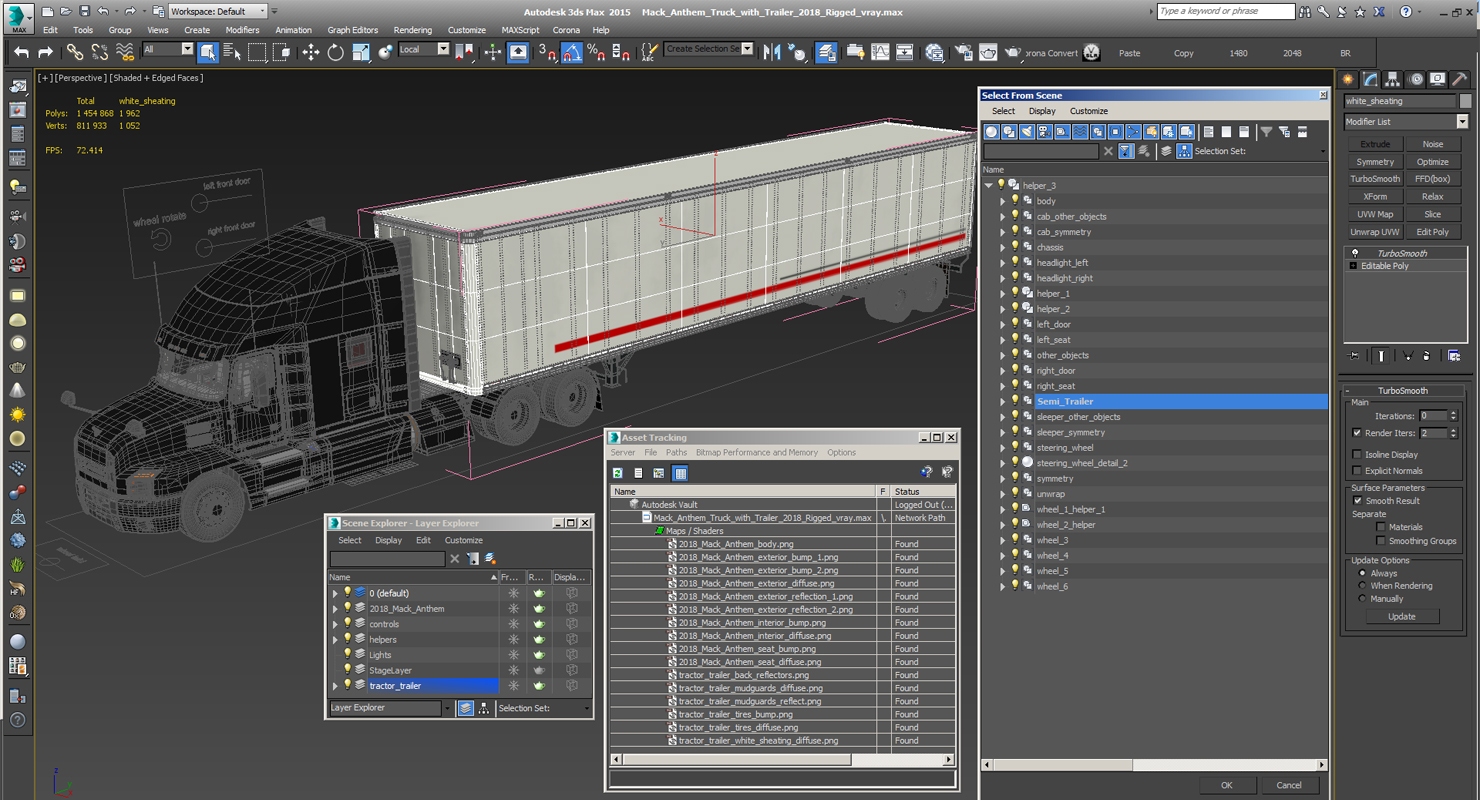Viewport: 1480px width, 800px height.
Task: Choose the Select Object tool
Action: (x=208, y=52)
